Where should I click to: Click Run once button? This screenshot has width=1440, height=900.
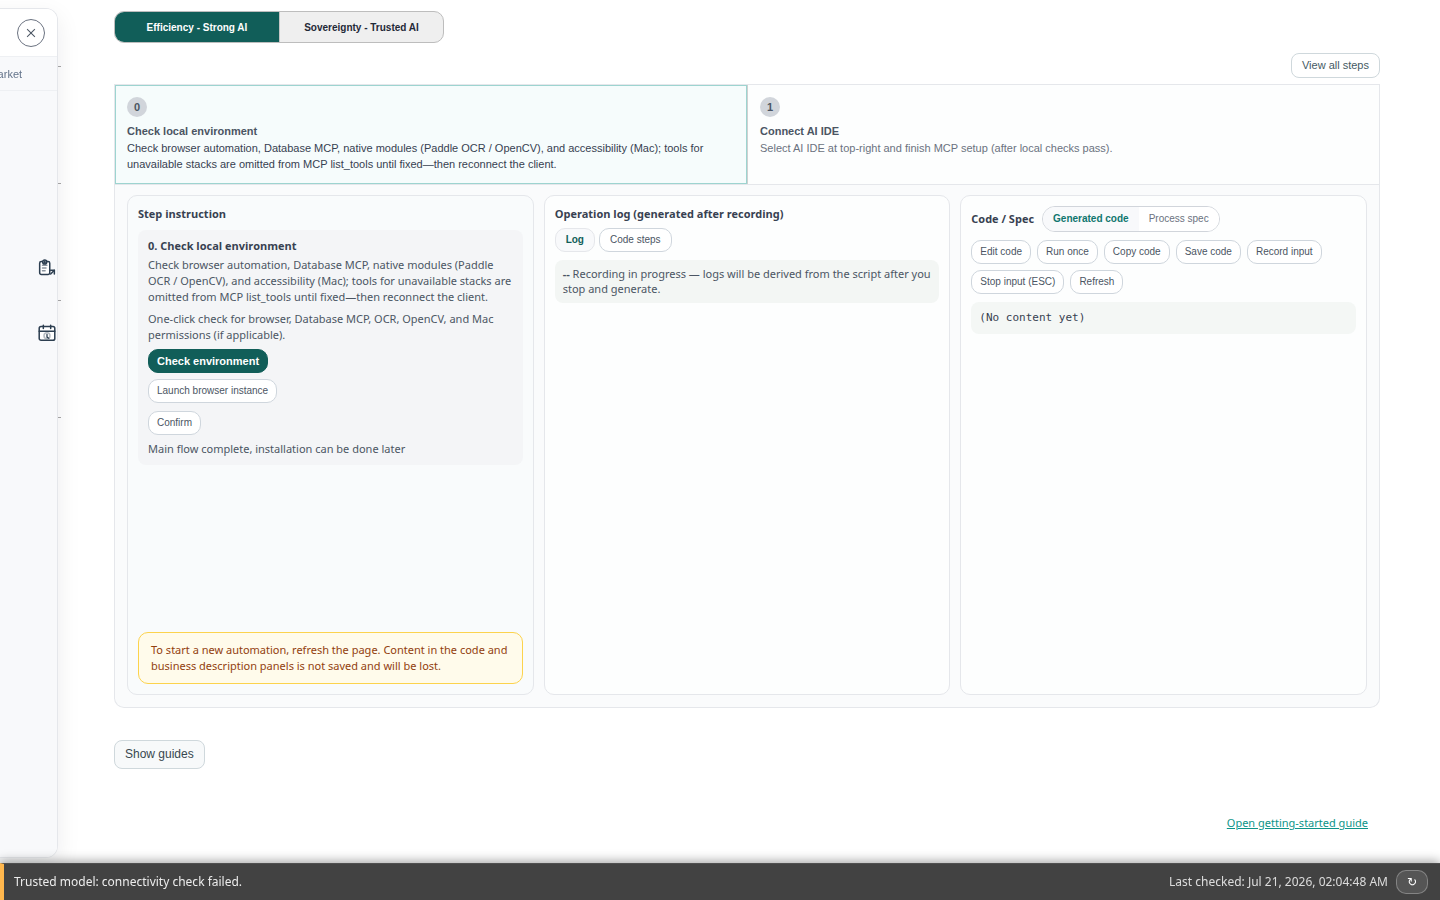coord(1067,252)
